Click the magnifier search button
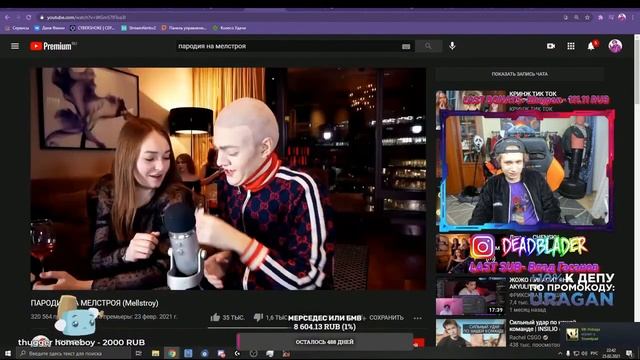The width and height of the screenshot is (640, 360). point(428,46)
